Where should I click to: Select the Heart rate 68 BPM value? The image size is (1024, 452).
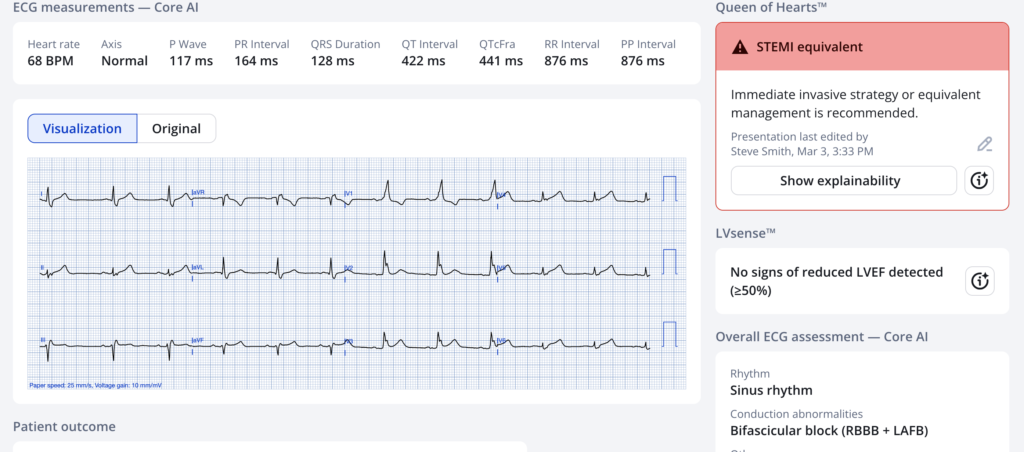click(53, 61)
